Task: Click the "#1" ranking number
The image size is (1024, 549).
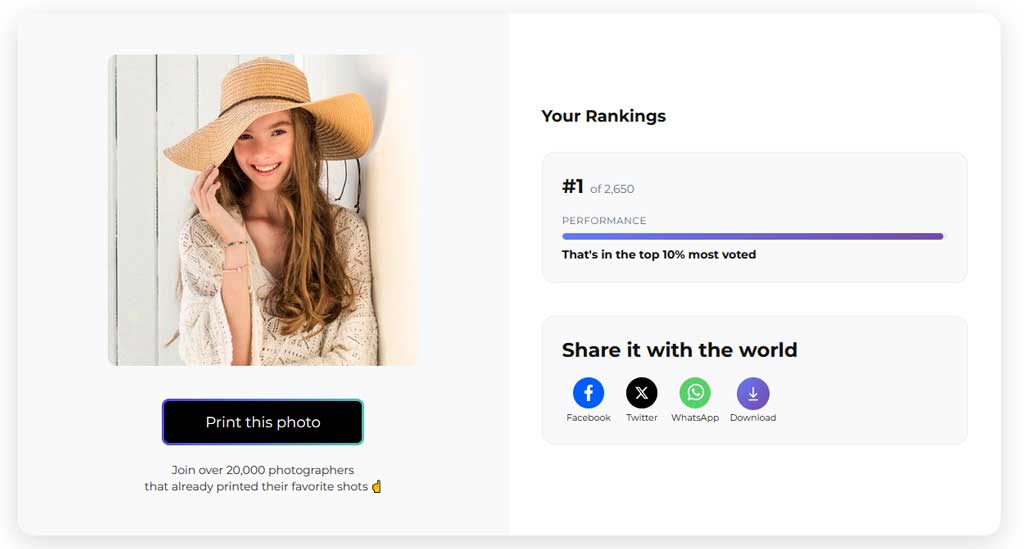Action: (x=572, y=187)
